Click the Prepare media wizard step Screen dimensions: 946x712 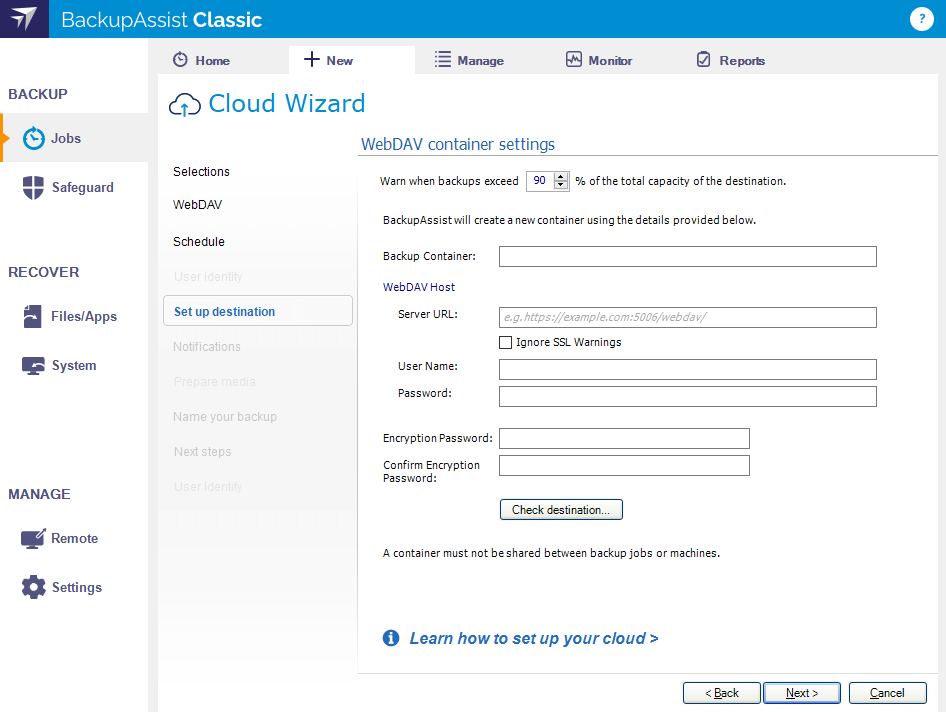215,381
